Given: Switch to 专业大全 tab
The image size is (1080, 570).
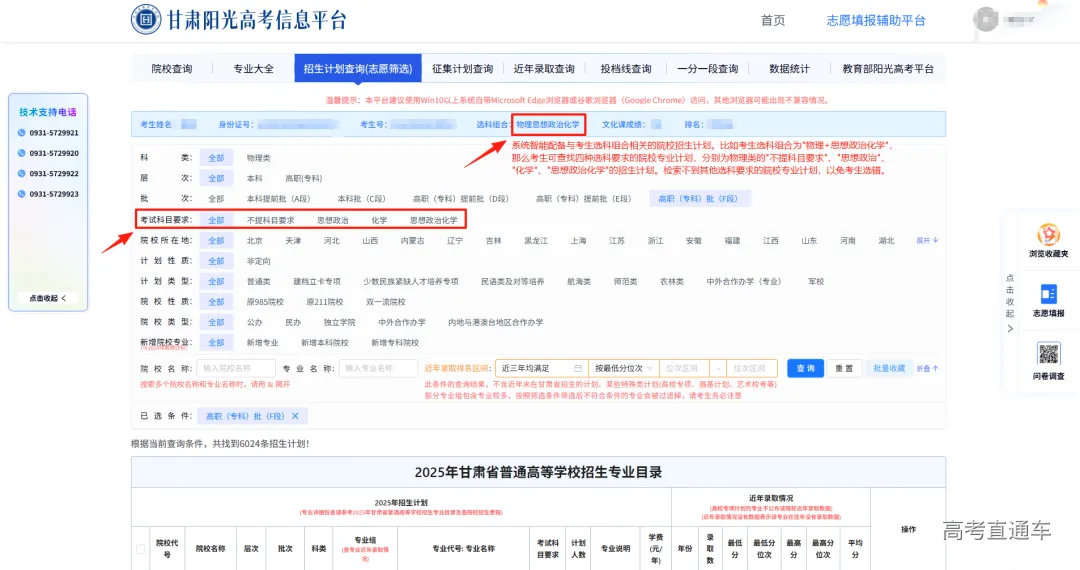Looking at the screenshot, I should 253,69.
